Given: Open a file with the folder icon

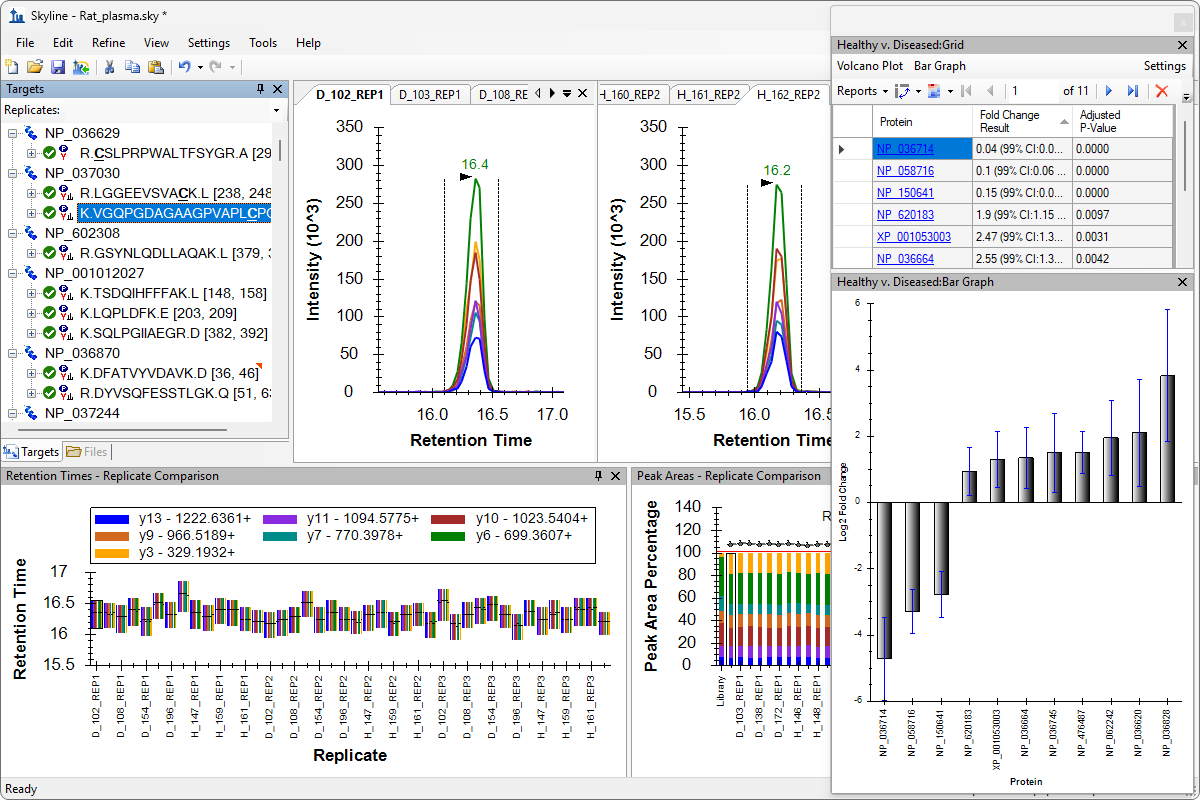Looking at the screenshot, I should [35, 67].
